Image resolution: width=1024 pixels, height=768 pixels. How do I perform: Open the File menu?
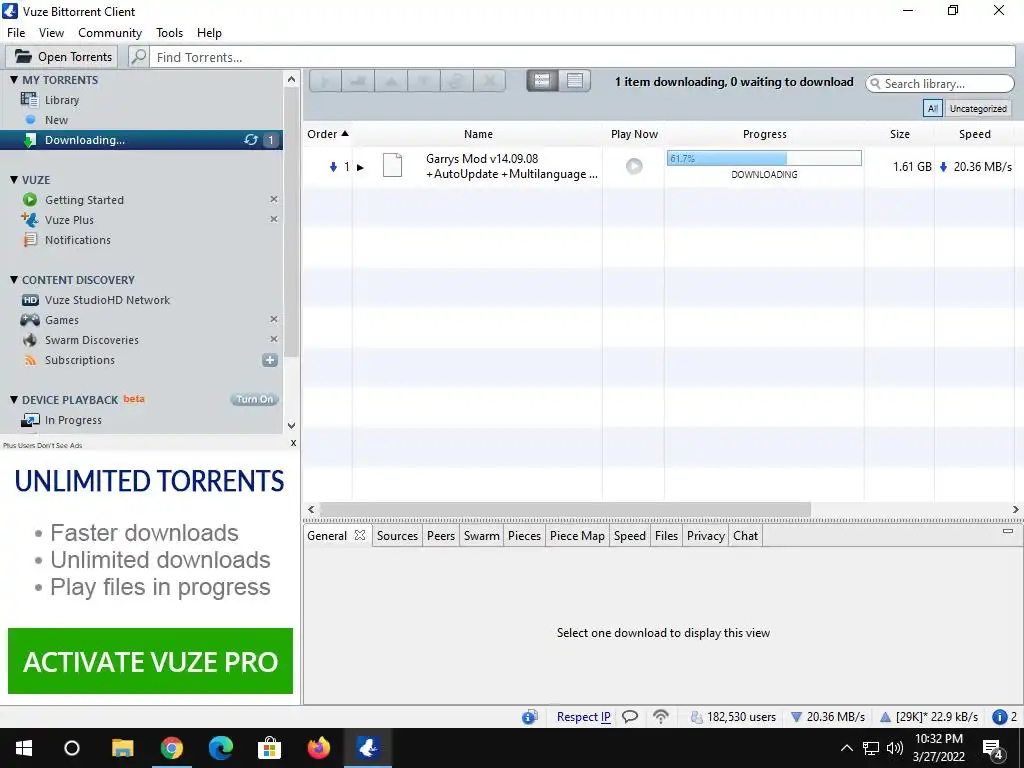16,33
